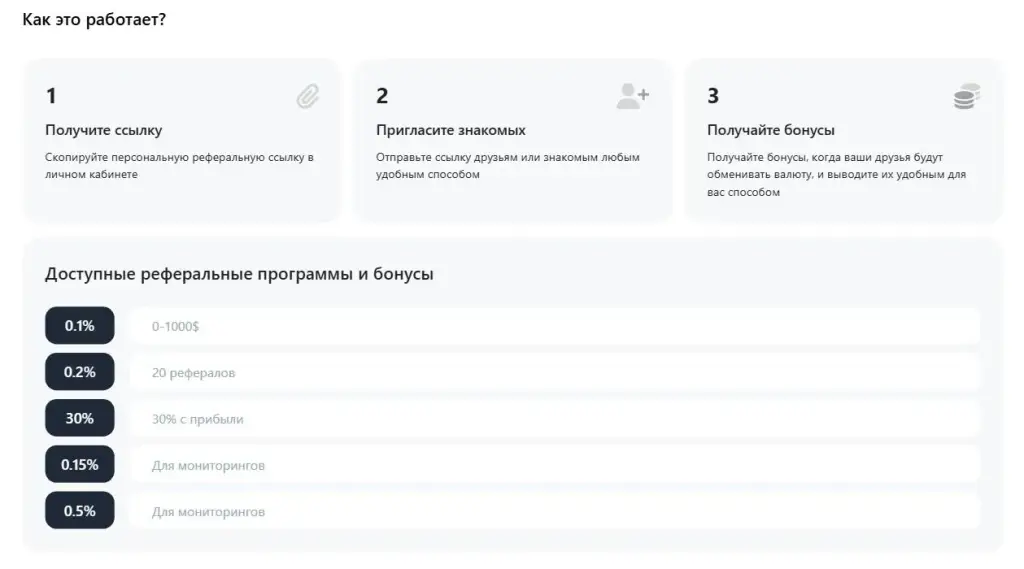Click the step number 2

[382, 96]
